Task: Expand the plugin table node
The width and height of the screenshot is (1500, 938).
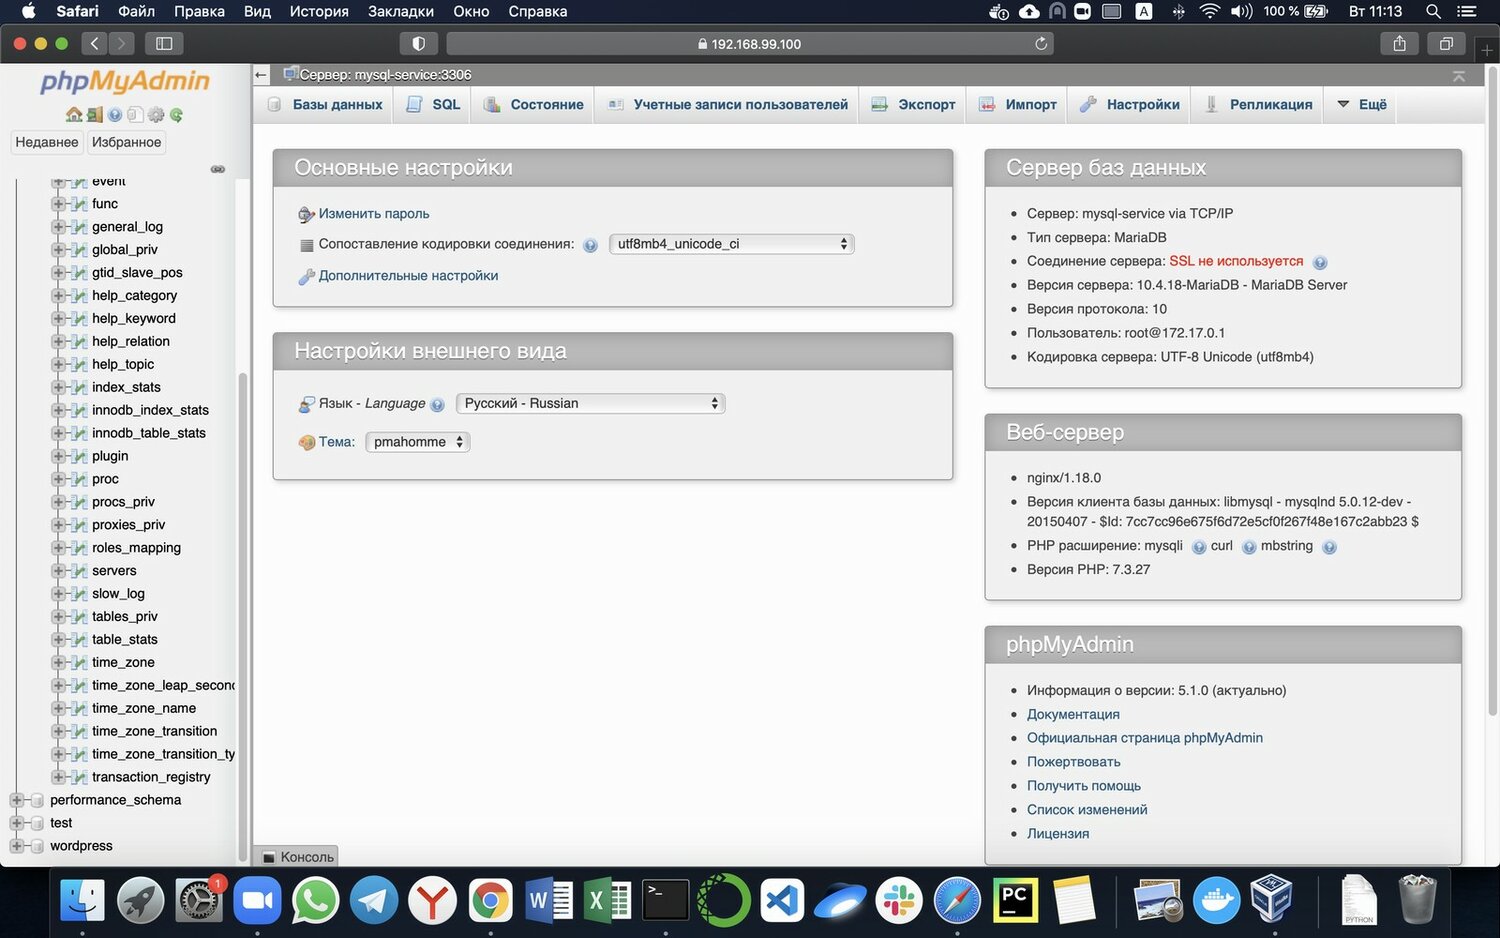Action: pos(58,456)
